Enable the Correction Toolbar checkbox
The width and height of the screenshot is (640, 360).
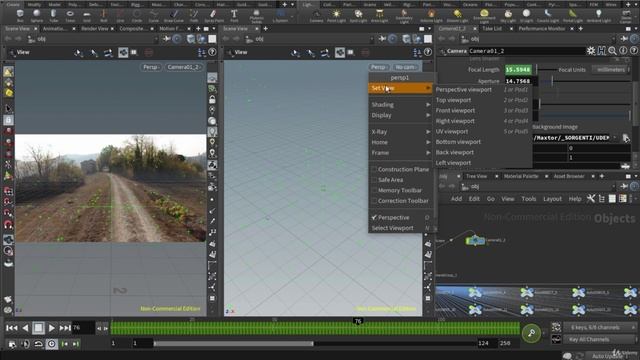(x=374, y=201)
